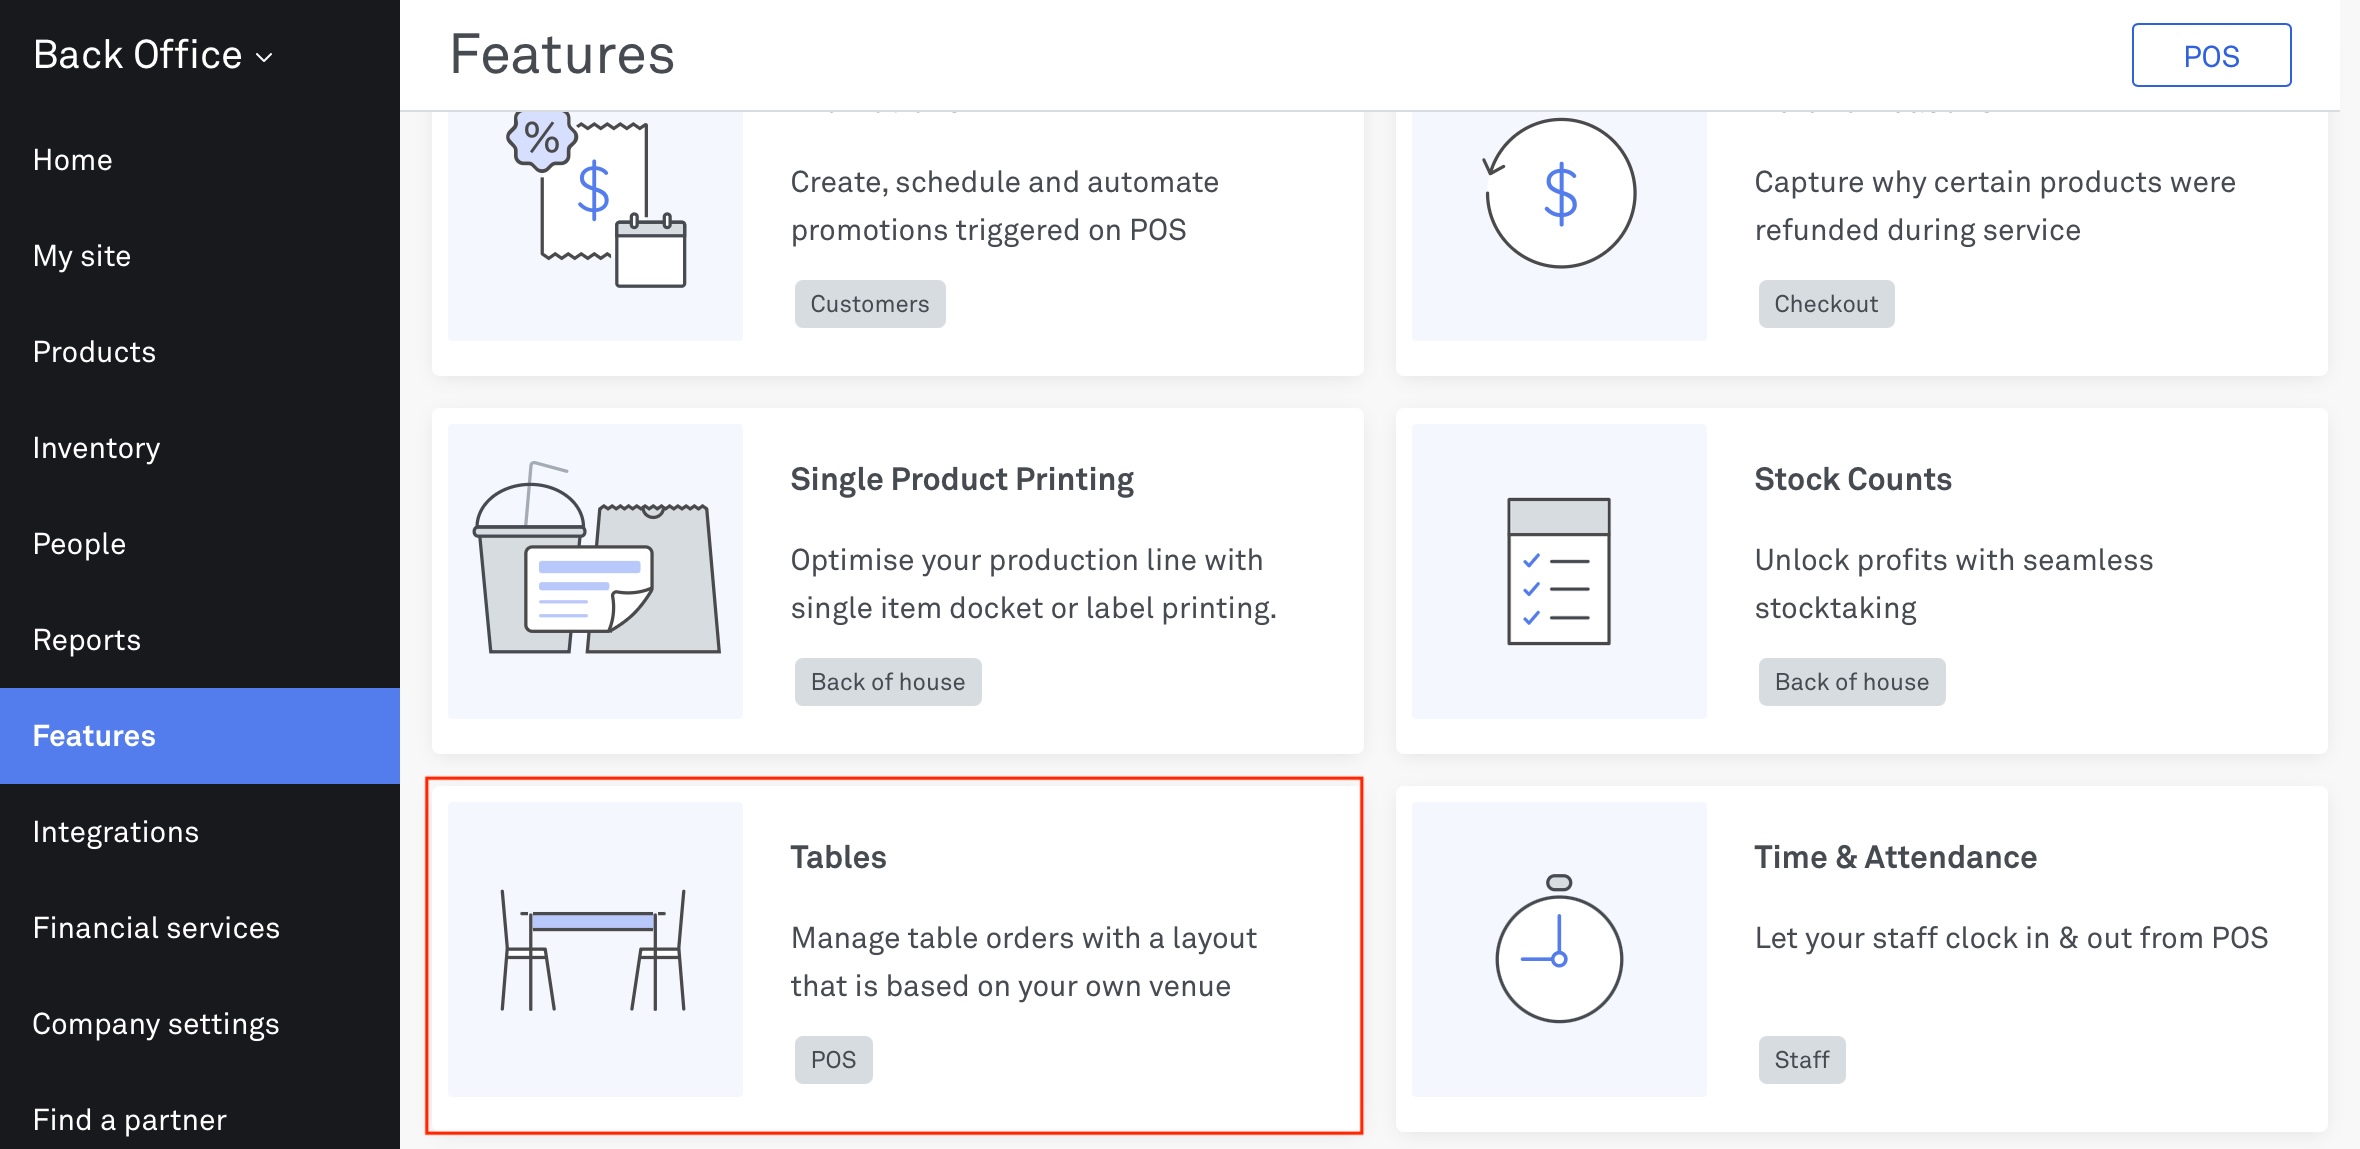Click the Stock Counts checklist icon

click(1559, 571)
